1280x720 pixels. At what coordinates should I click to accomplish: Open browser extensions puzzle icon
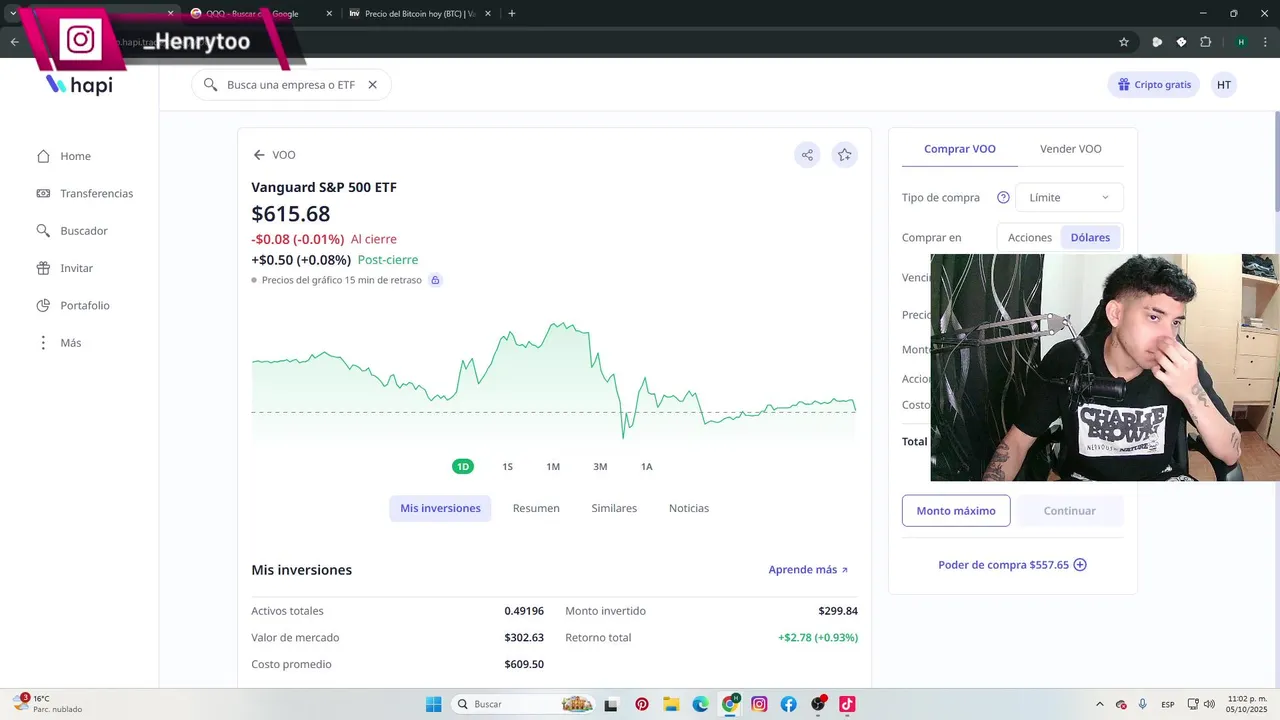pyautogui.click(x=1205, y=42)
